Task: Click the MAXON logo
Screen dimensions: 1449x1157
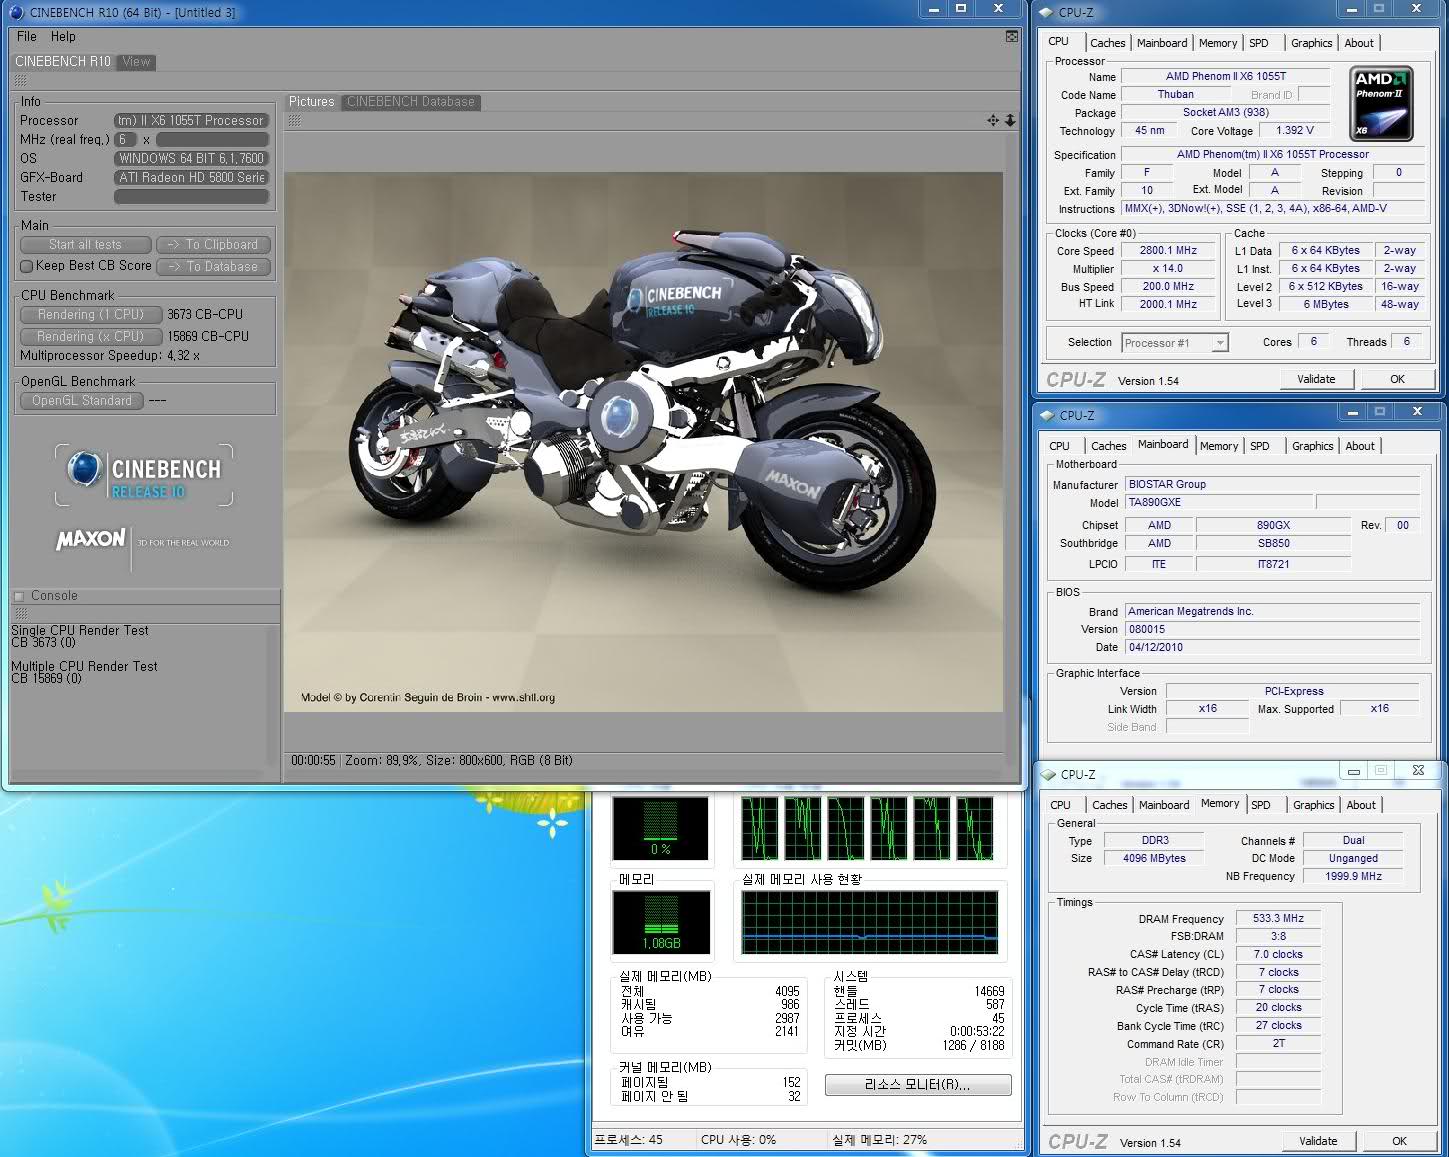Action: [x=91, y=540]
